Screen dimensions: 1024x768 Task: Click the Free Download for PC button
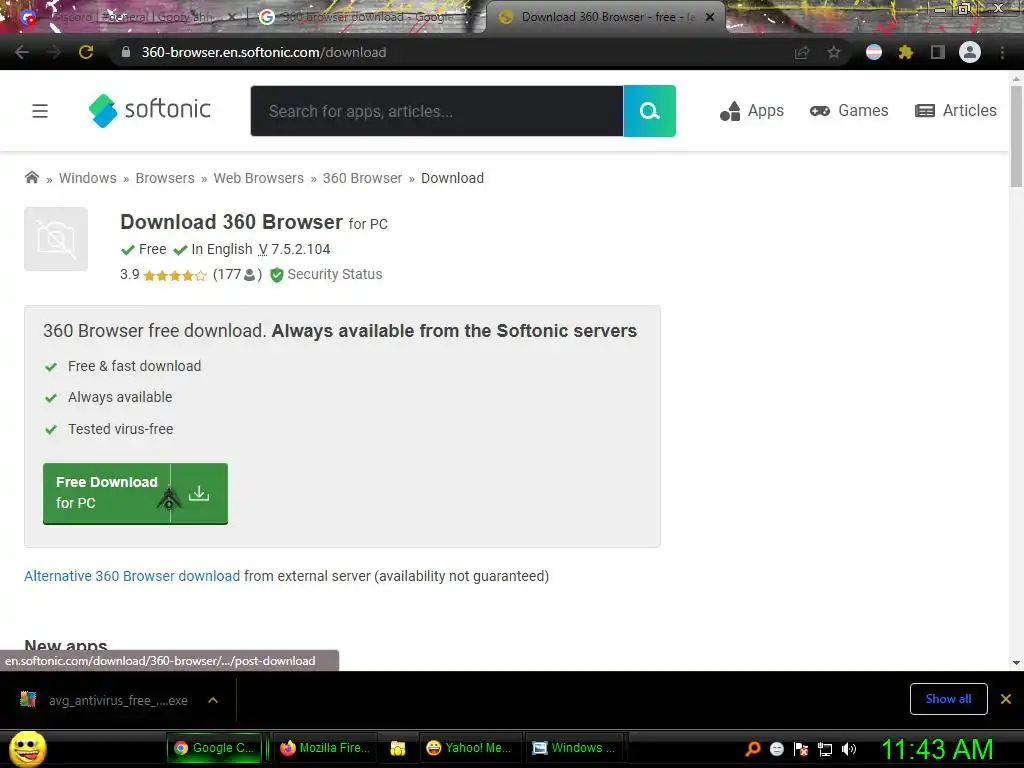[135, 493]
